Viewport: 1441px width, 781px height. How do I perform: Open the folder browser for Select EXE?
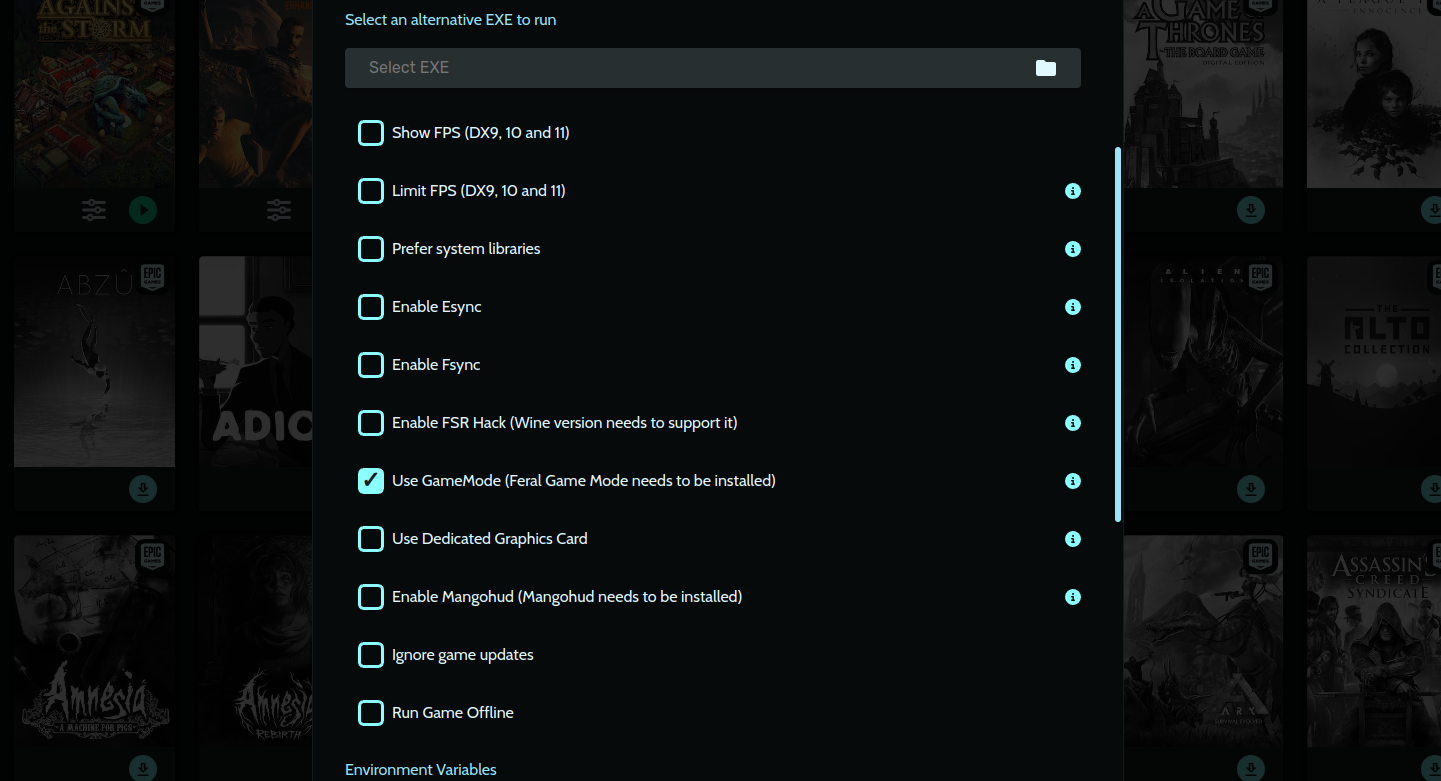pyautogui.click(x=1046, y=67)
